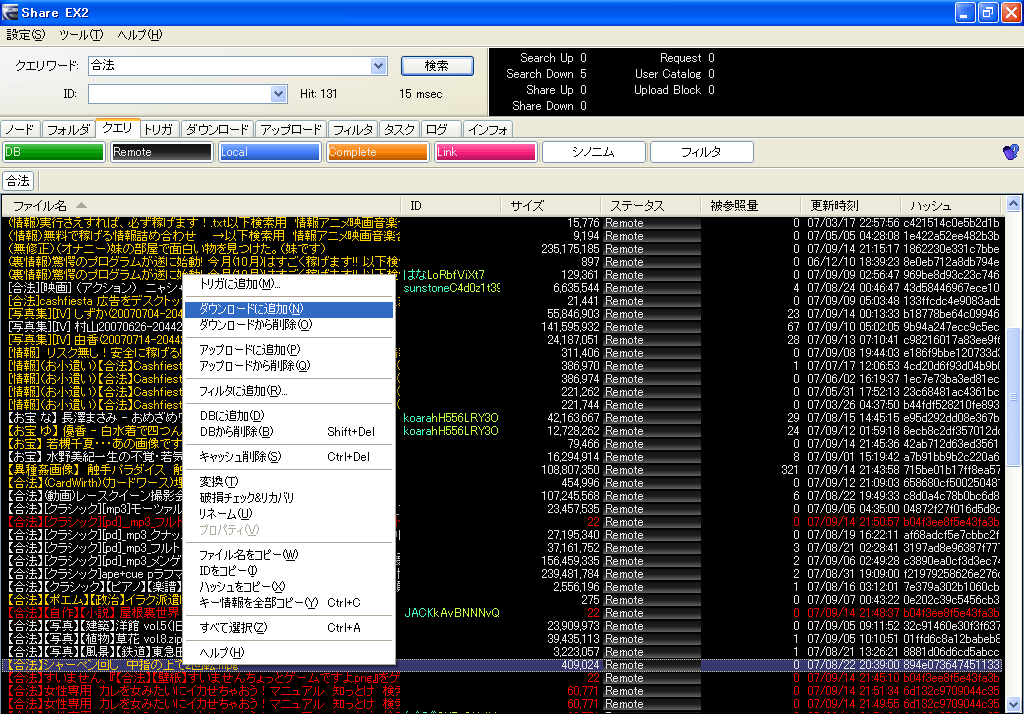Click キャッシュ削除 in the context menu
1024x714 pixels.
[240, 457]
